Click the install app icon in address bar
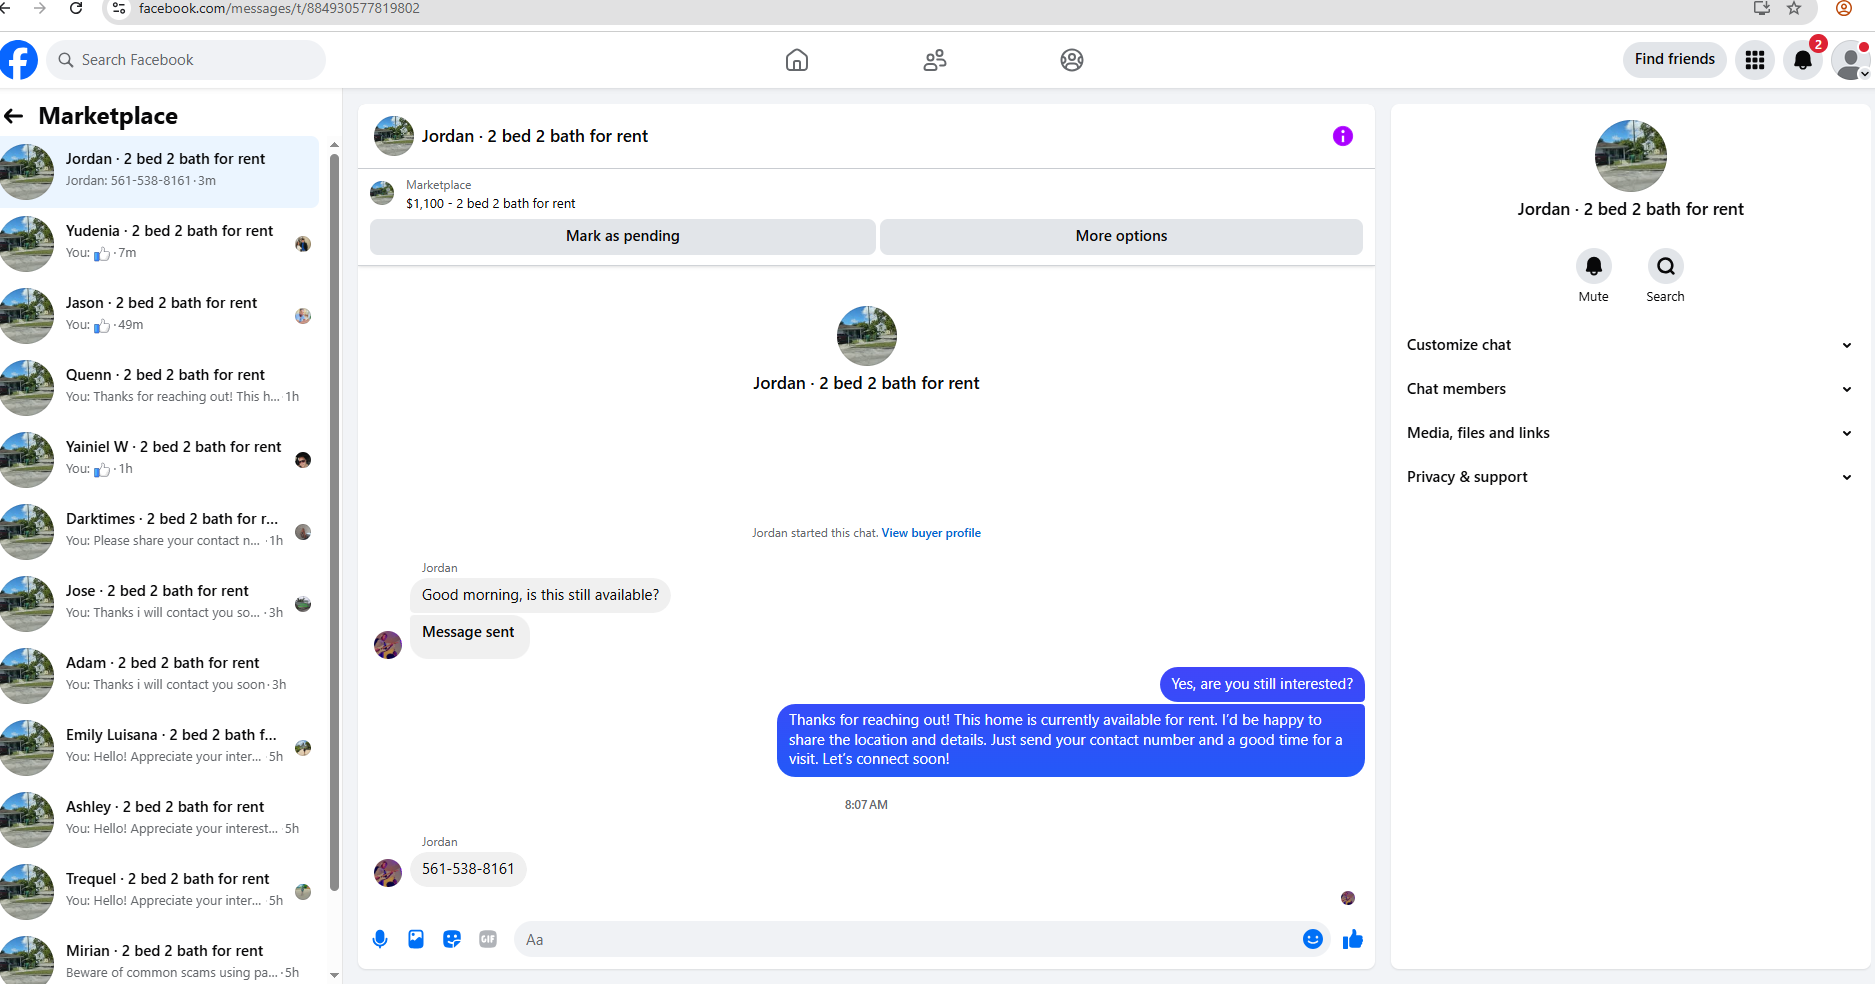The image size is (1875, 984). click(1762, 8)
